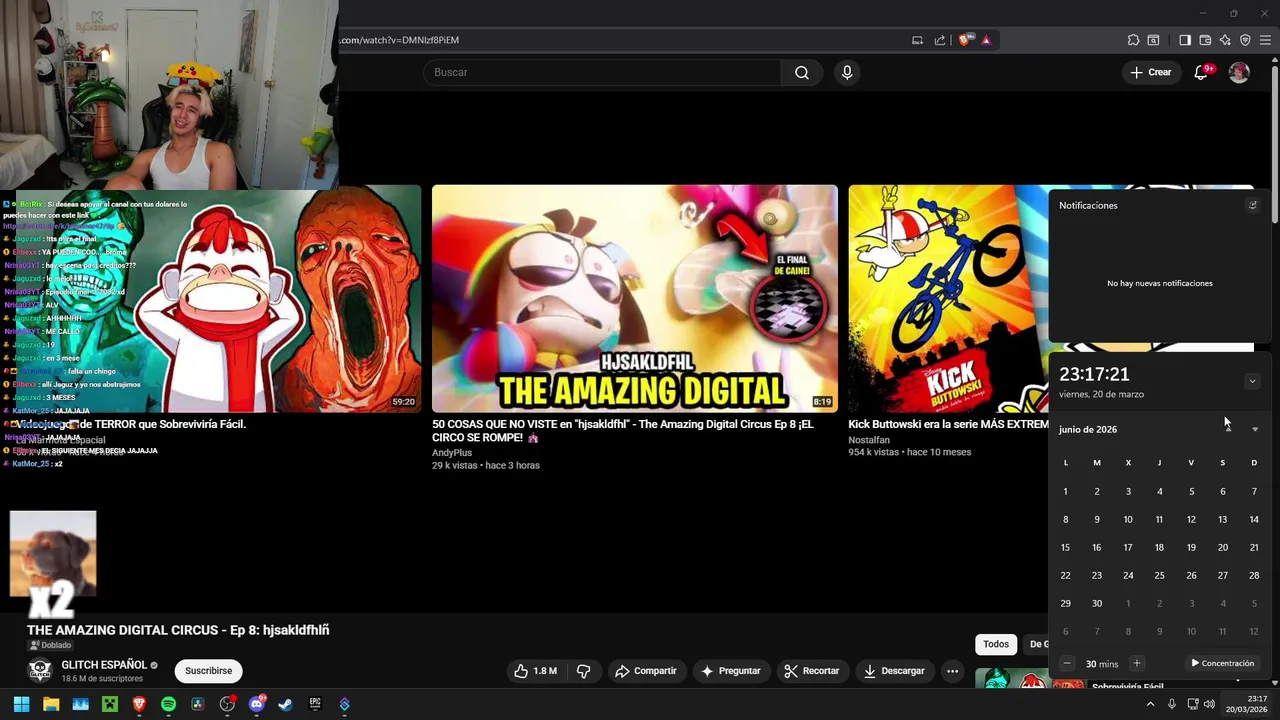Viewport: 1280px width, 720px height.
Task: Click the like button showing 1.8 M
Action: [535, 671]
